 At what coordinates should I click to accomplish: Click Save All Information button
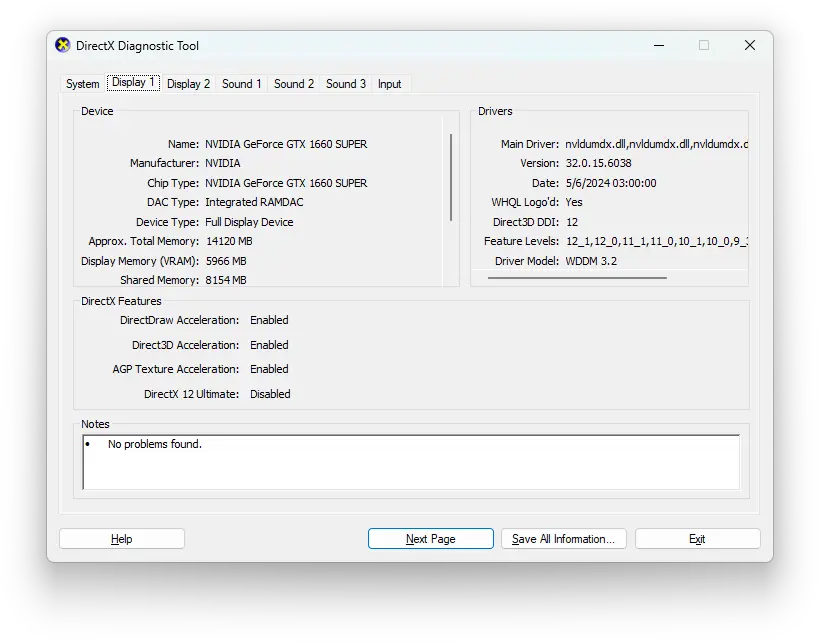pos(564,539)
